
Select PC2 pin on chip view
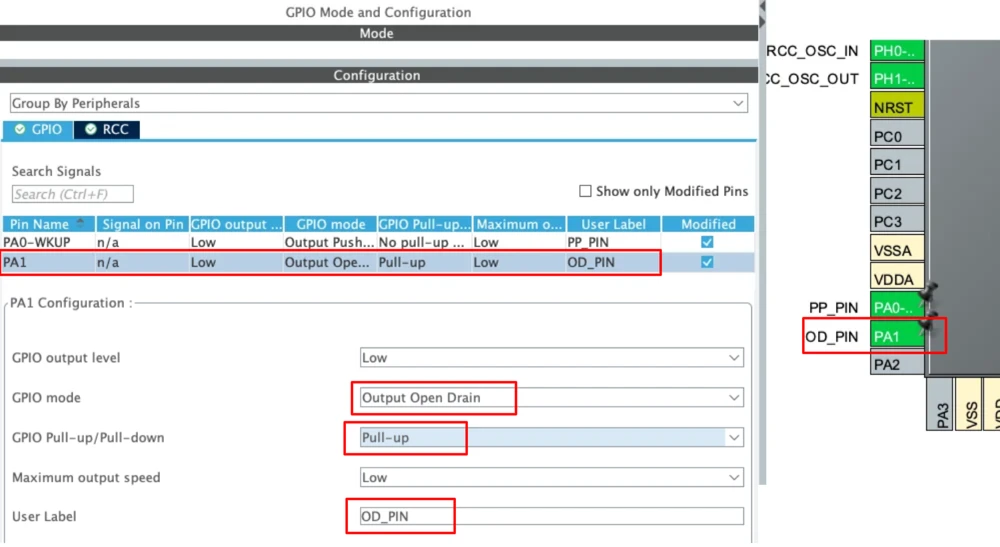point(897,193)
